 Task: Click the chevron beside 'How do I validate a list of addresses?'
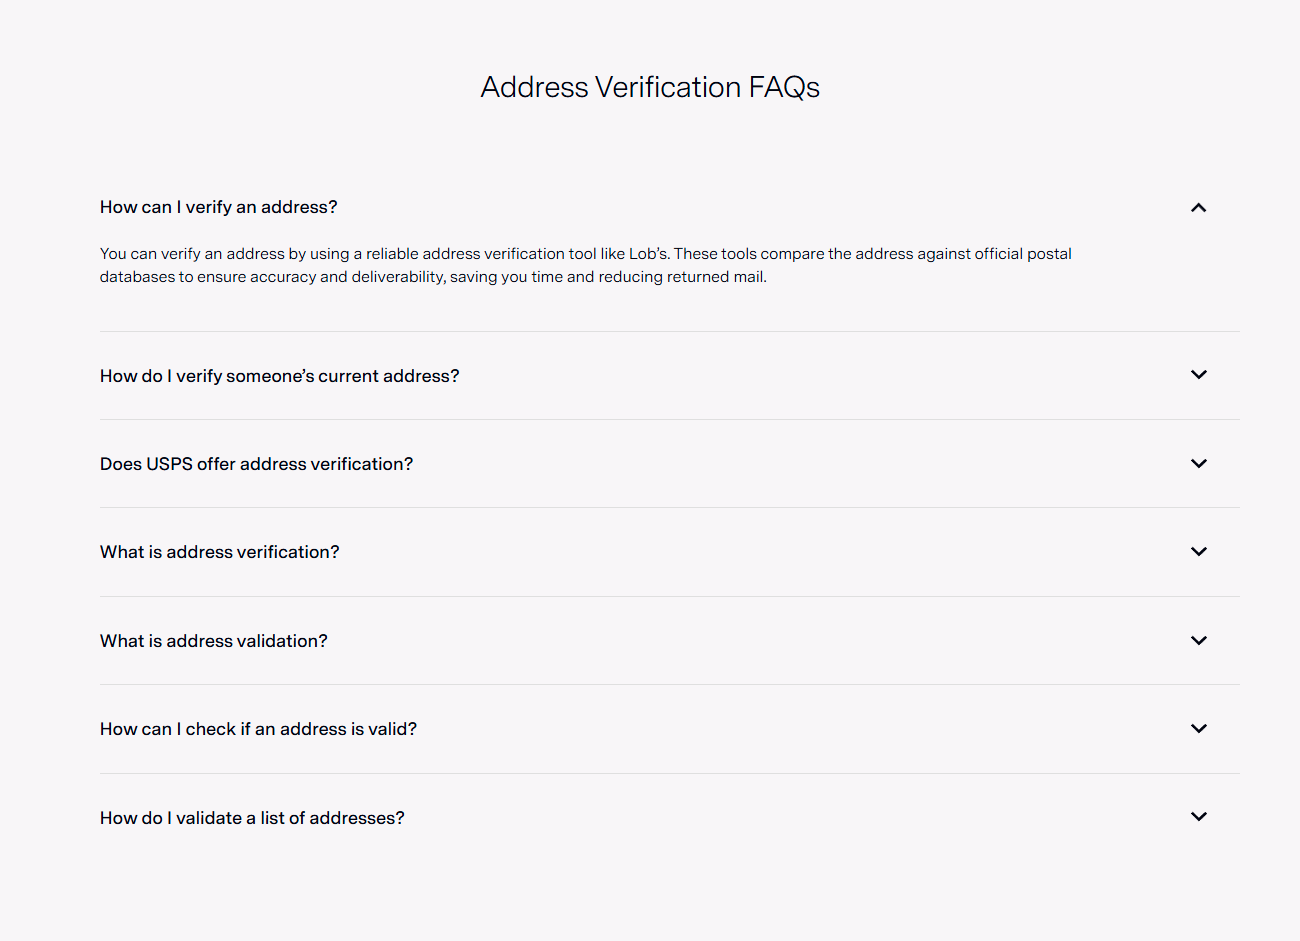[x=1198, y=816]
